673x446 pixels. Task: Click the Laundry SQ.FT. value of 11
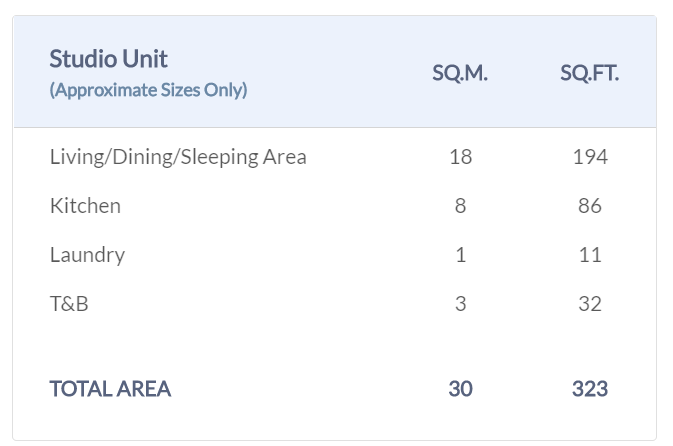tap(589, 255)
